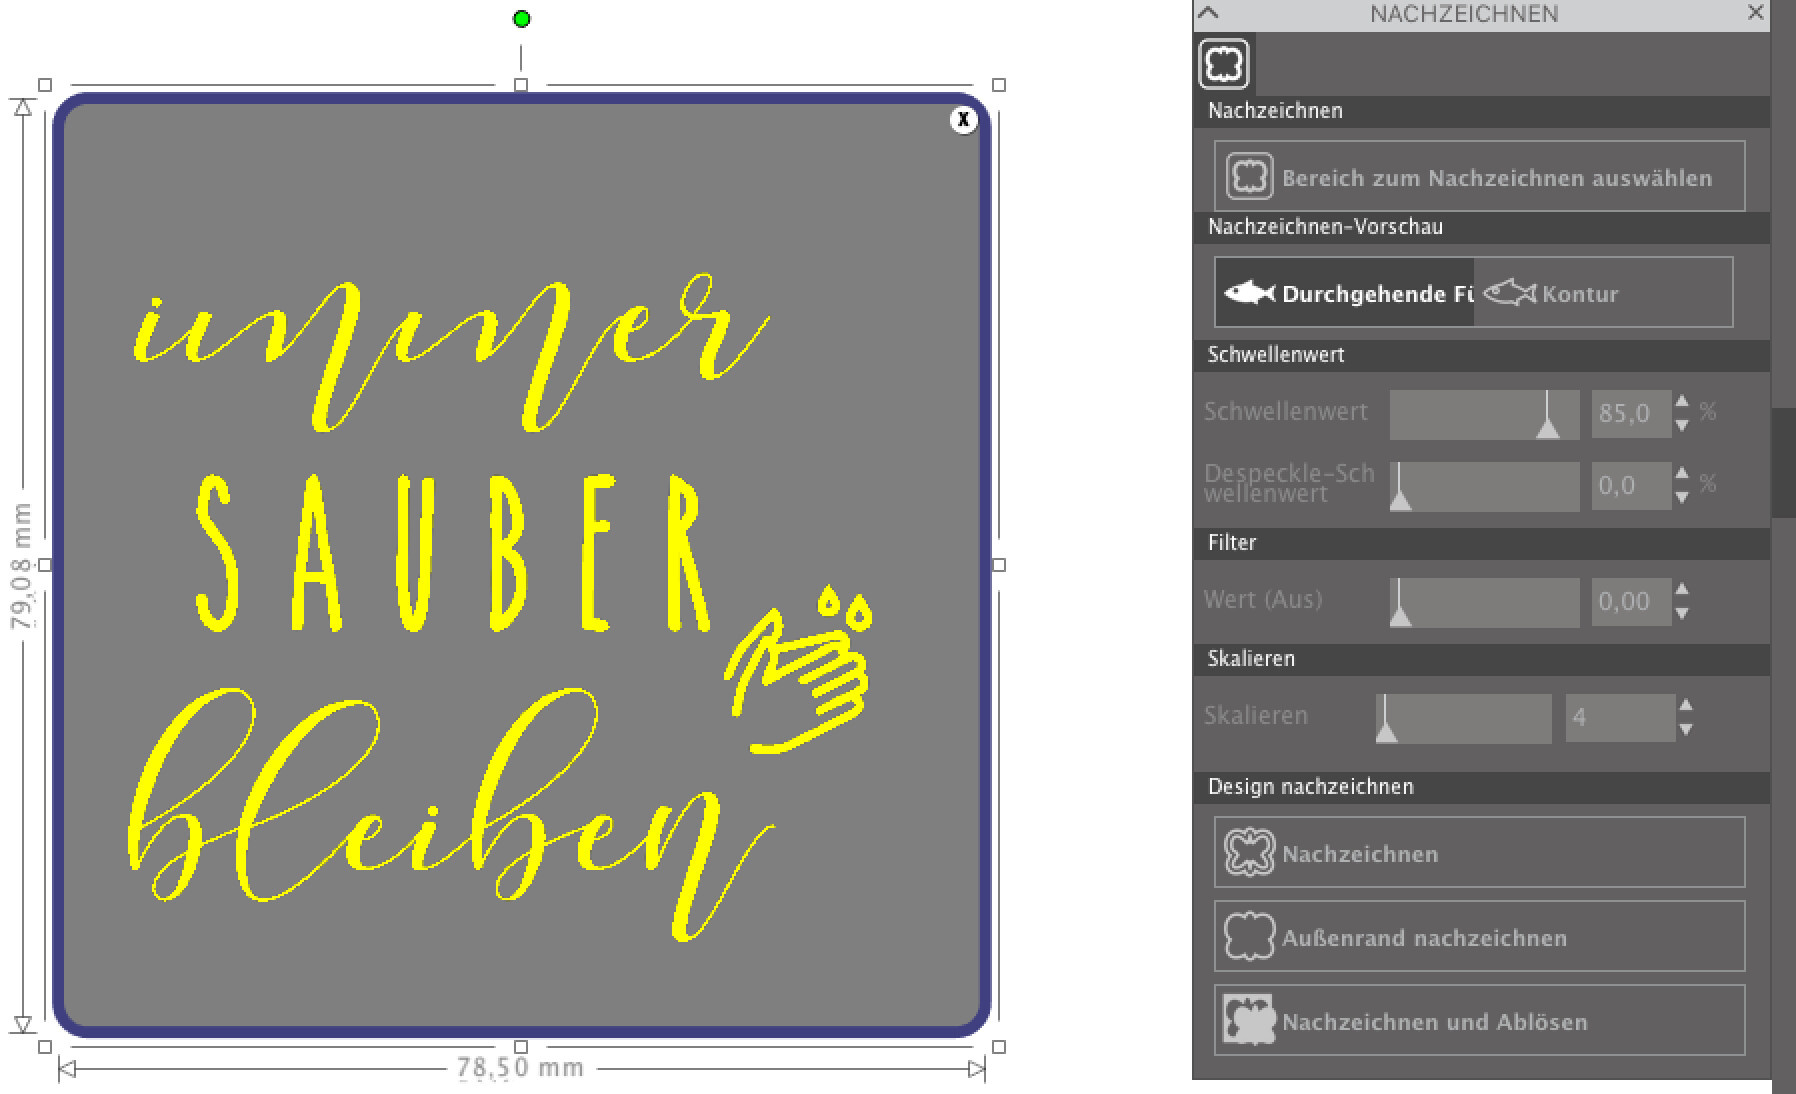Click the trace panel icon at top

pos(1224,64)
